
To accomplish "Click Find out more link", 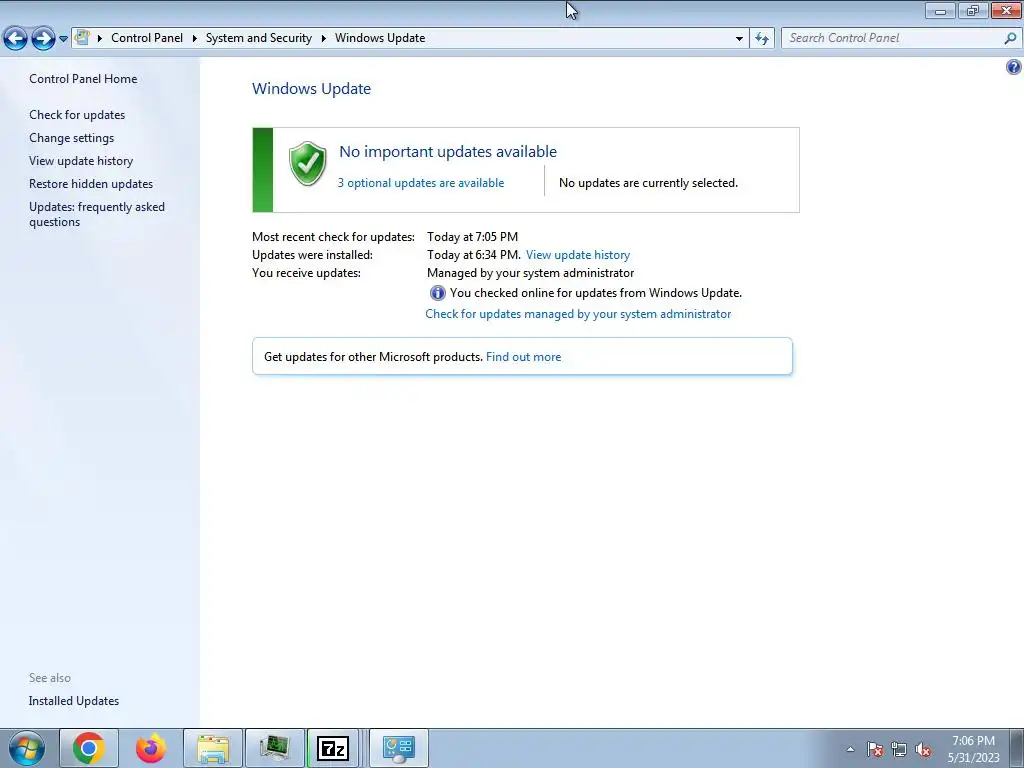I will click(523, 357).
